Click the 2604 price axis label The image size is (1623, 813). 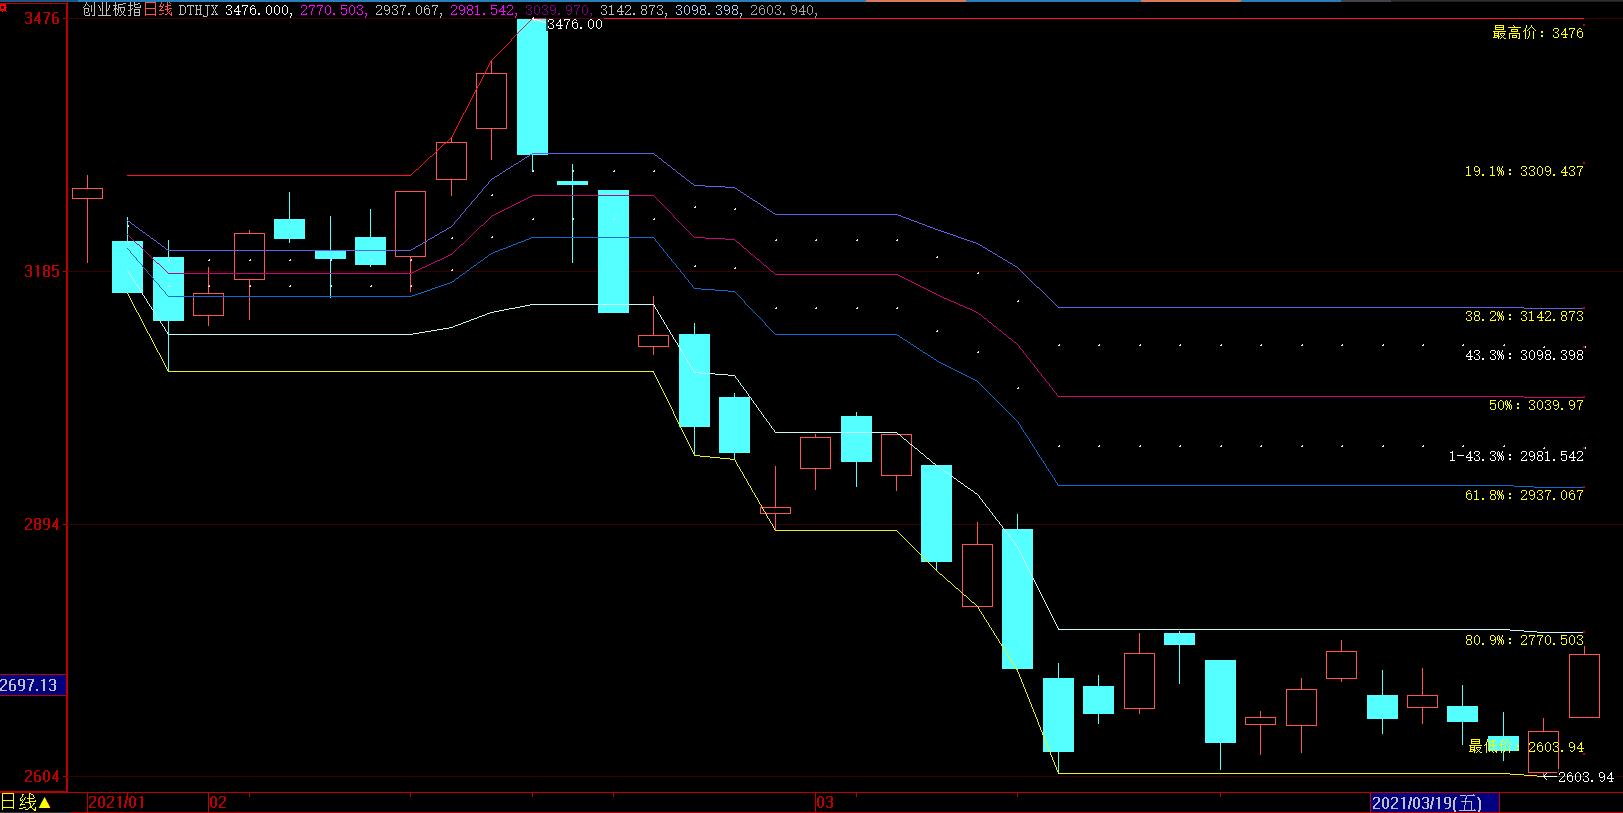pos(40,777)
